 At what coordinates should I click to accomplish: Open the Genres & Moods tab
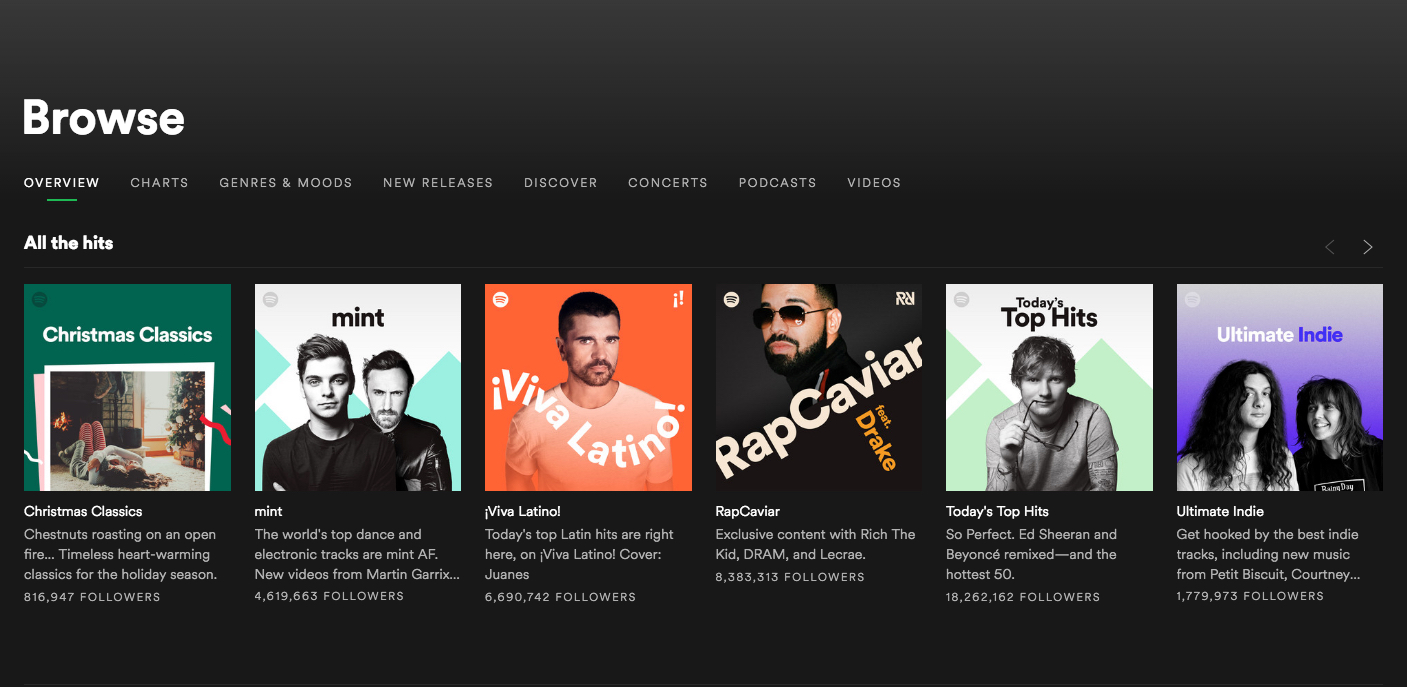[x=286, y=183]
